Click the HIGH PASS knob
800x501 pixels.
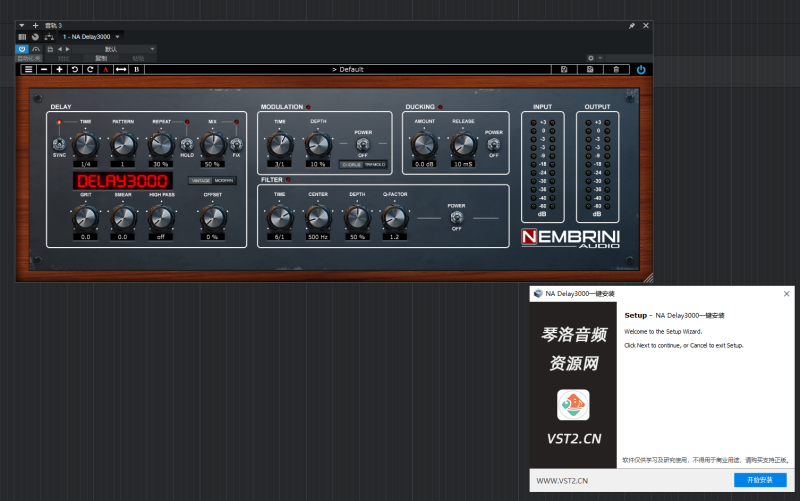coord(161,218)
